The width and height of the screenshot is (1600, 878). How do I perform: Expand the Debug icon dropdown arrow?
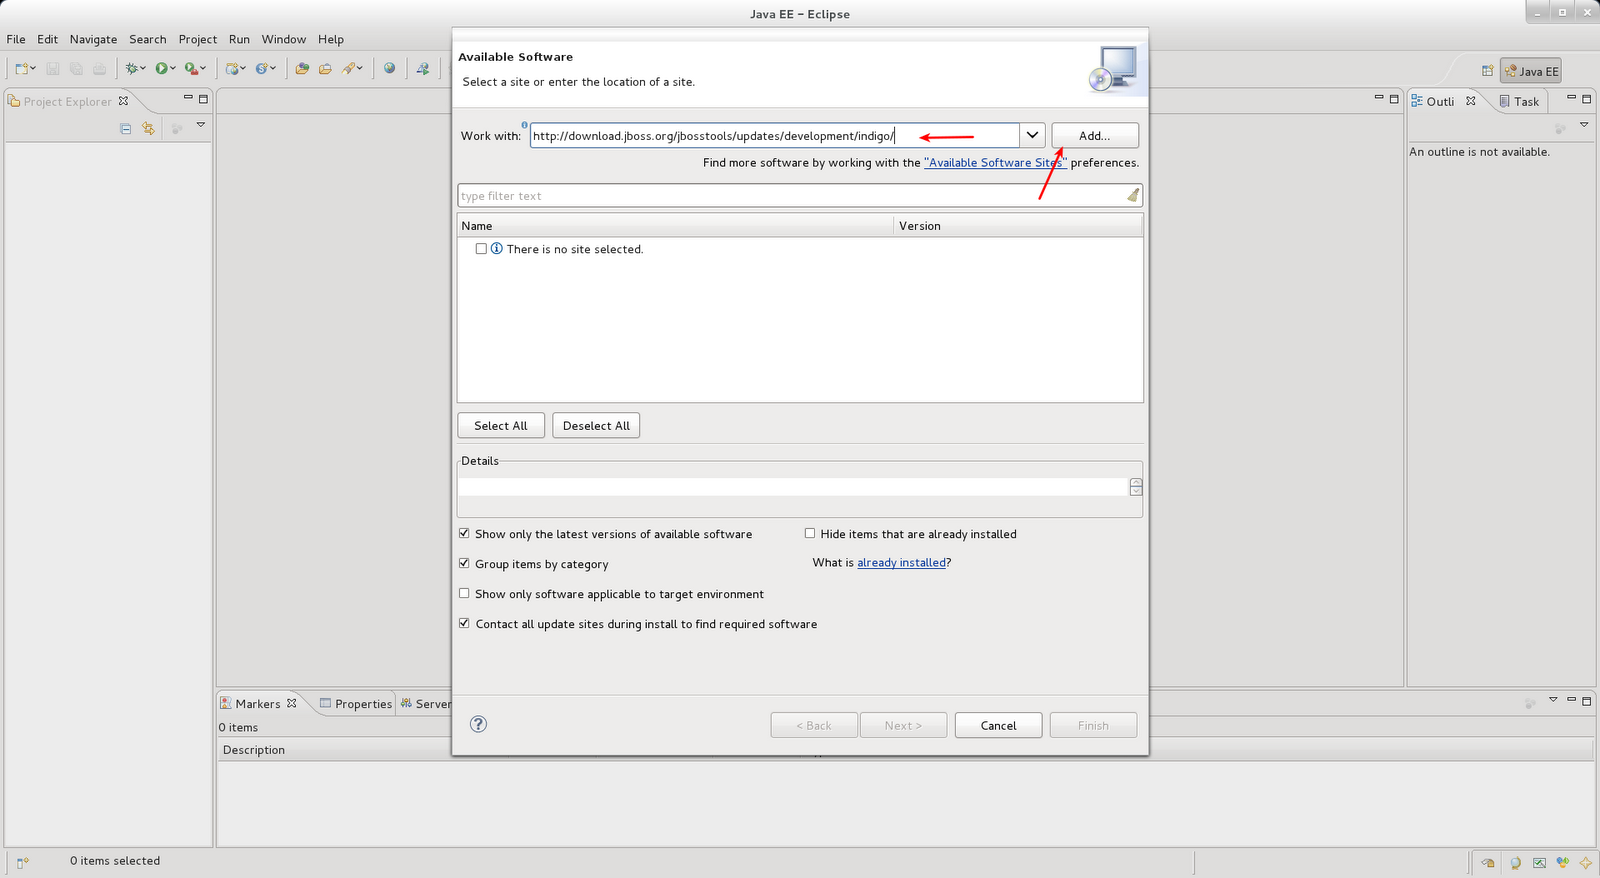click(x=143, y=69)
